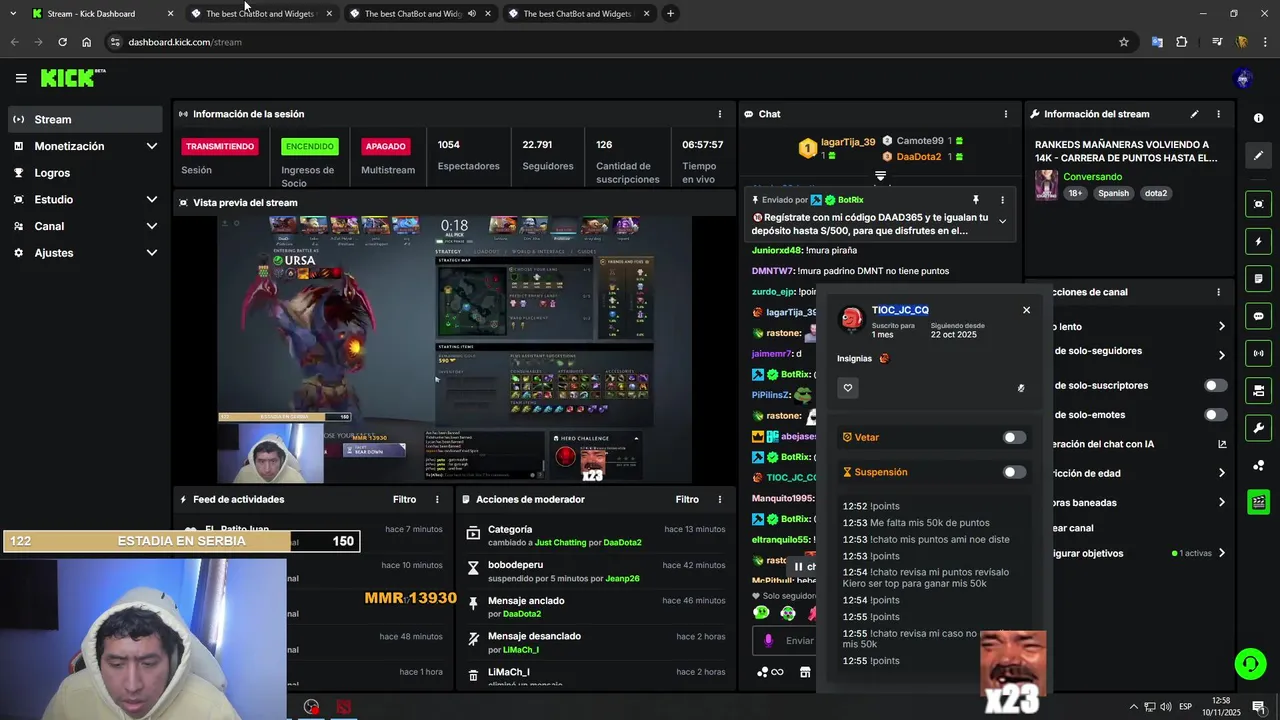Click the stream preview video
This screenshot has height=720, width=1280.
click(x=455, y=349)
